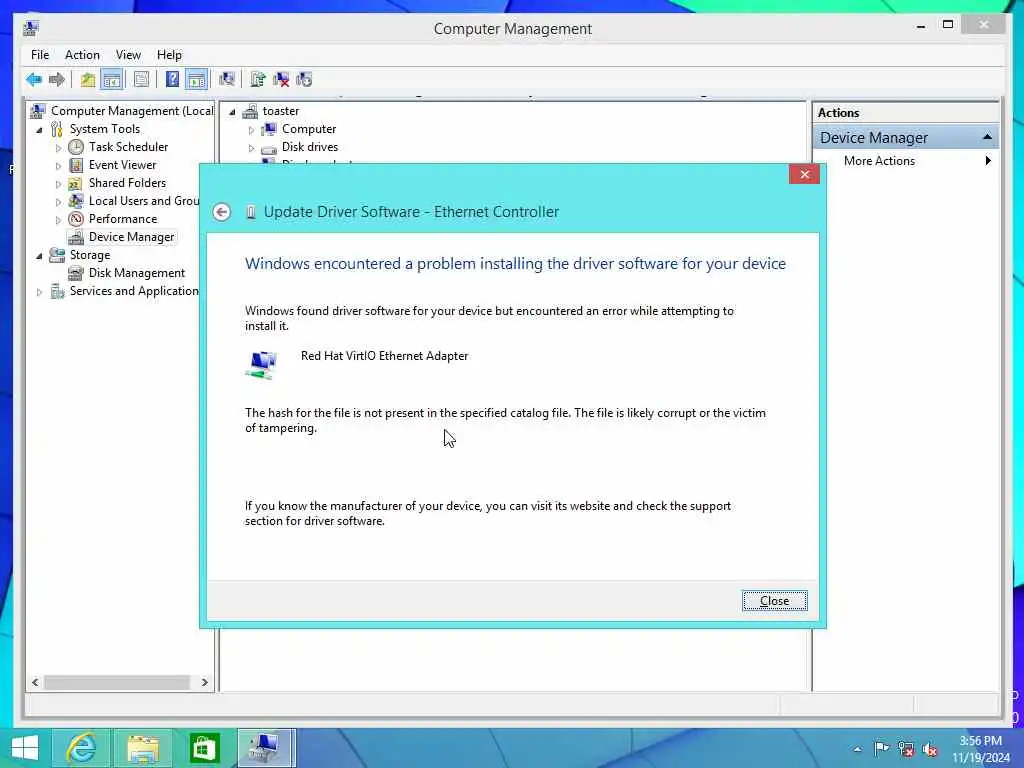Collapse the System Tools tree node
The image size is (1024, 768).
[39, 130]
